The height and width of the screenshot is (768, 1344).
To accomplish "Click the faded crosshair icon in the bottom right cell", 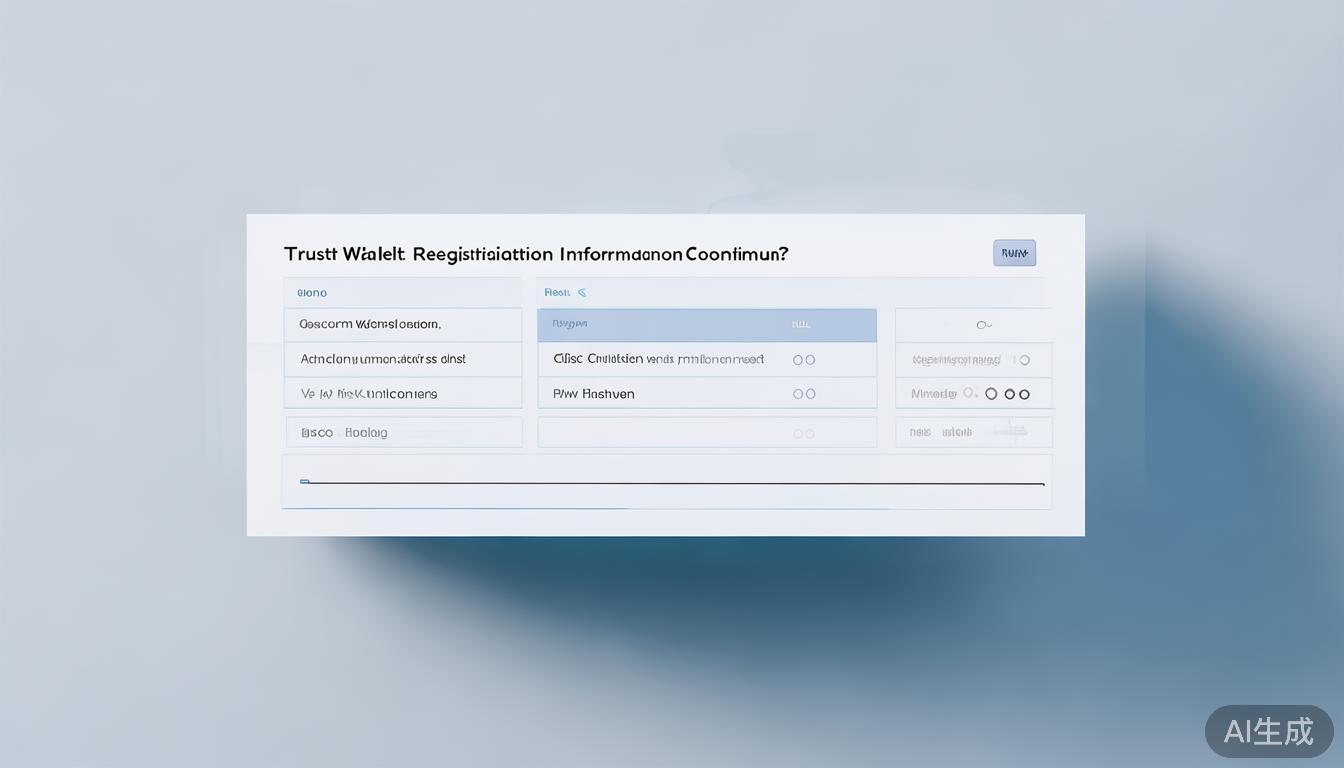I will pyautogui.click(x=1012, y=432).
